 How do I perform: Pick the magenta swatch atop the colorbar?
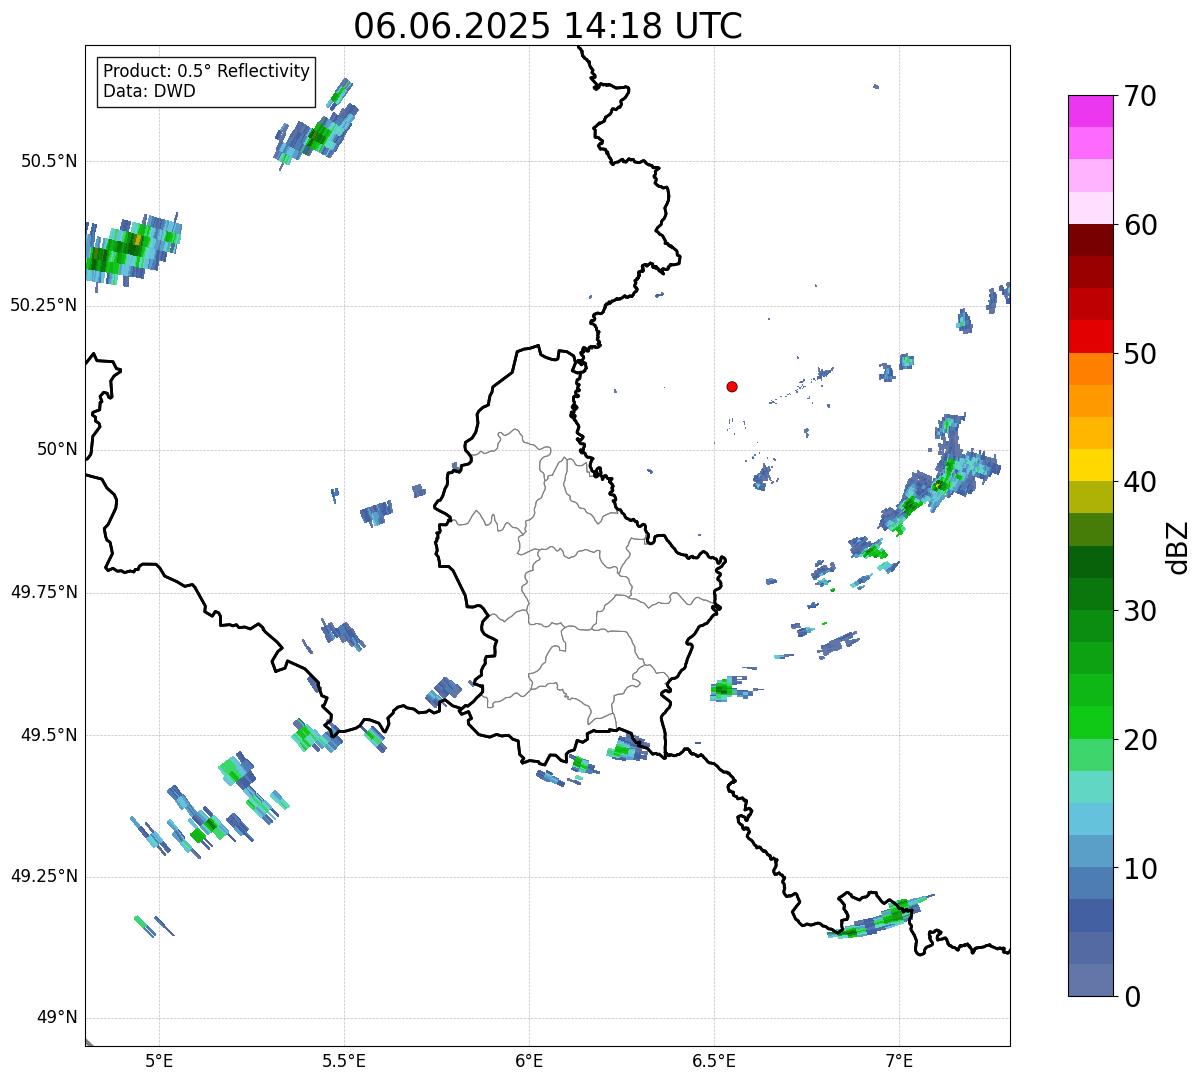tap(1091, 111)
